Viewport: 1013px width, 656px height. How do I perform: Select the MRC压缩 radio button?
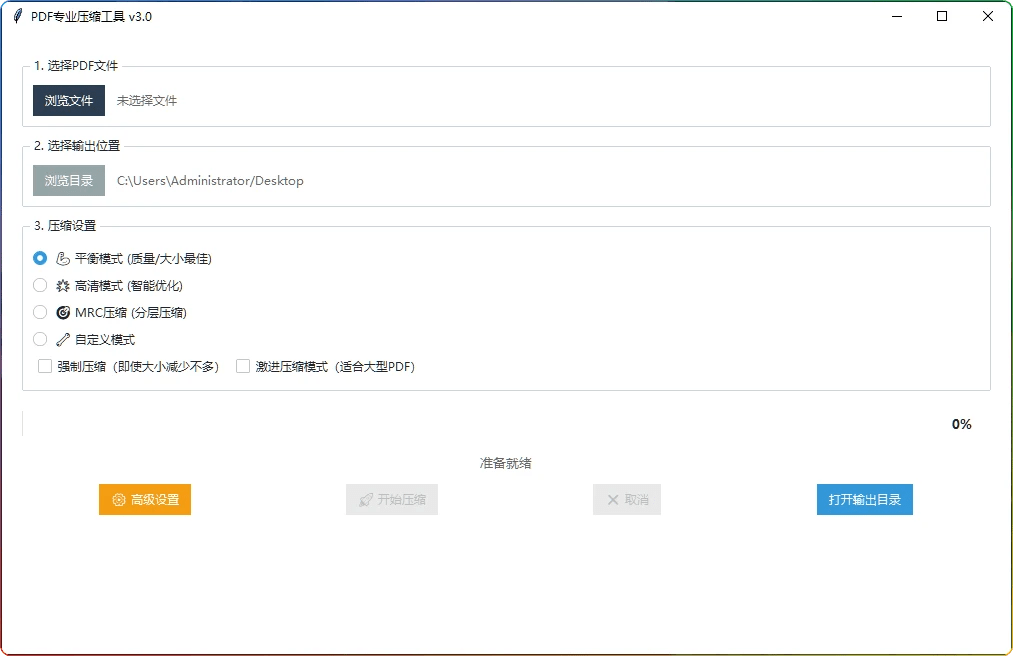[x=40, y=311]
